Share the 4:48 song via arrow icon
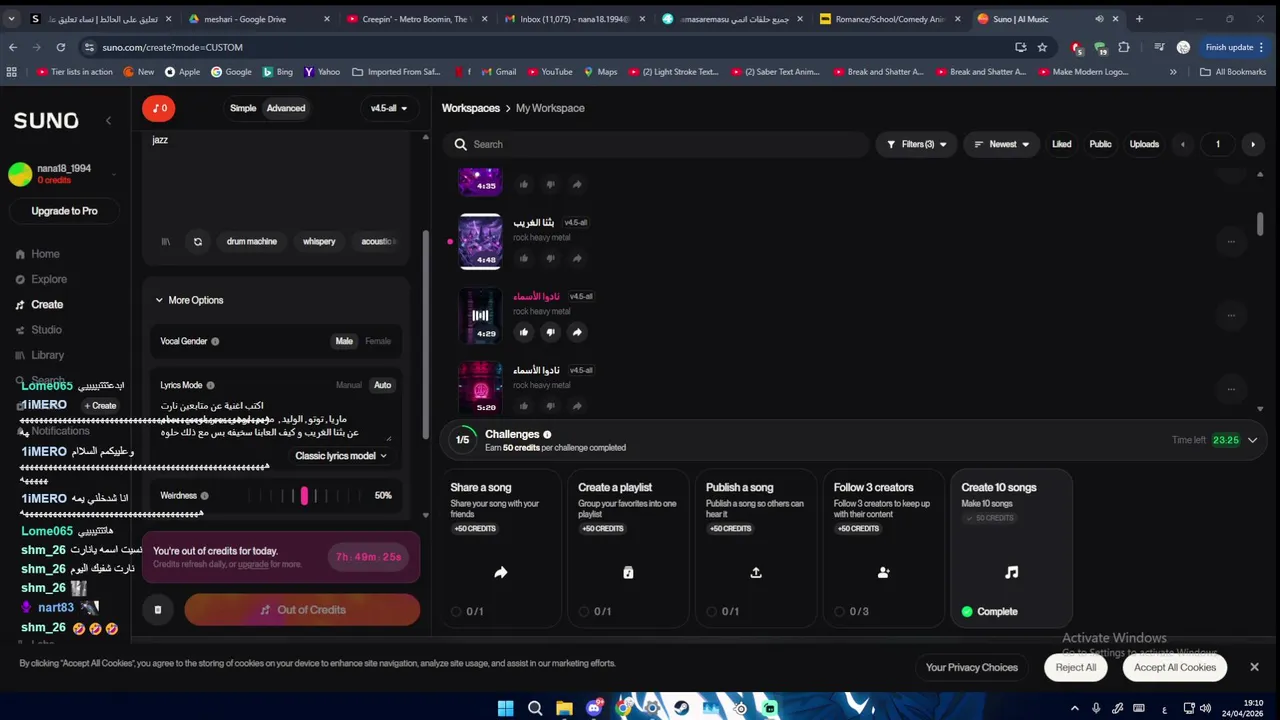This screenshot has width=1280, height=720. (577, 258)
